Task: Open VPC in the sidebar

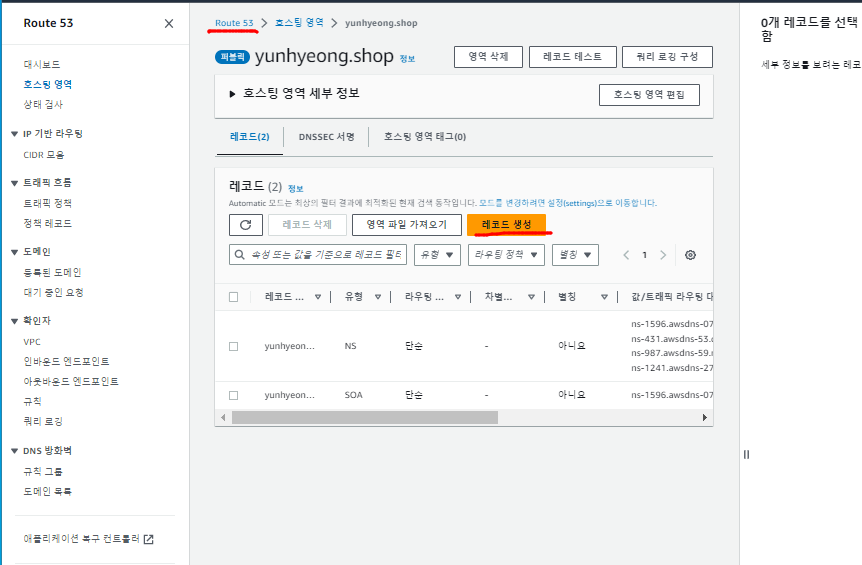Action: pyautogui.click(x=32, y=342)
